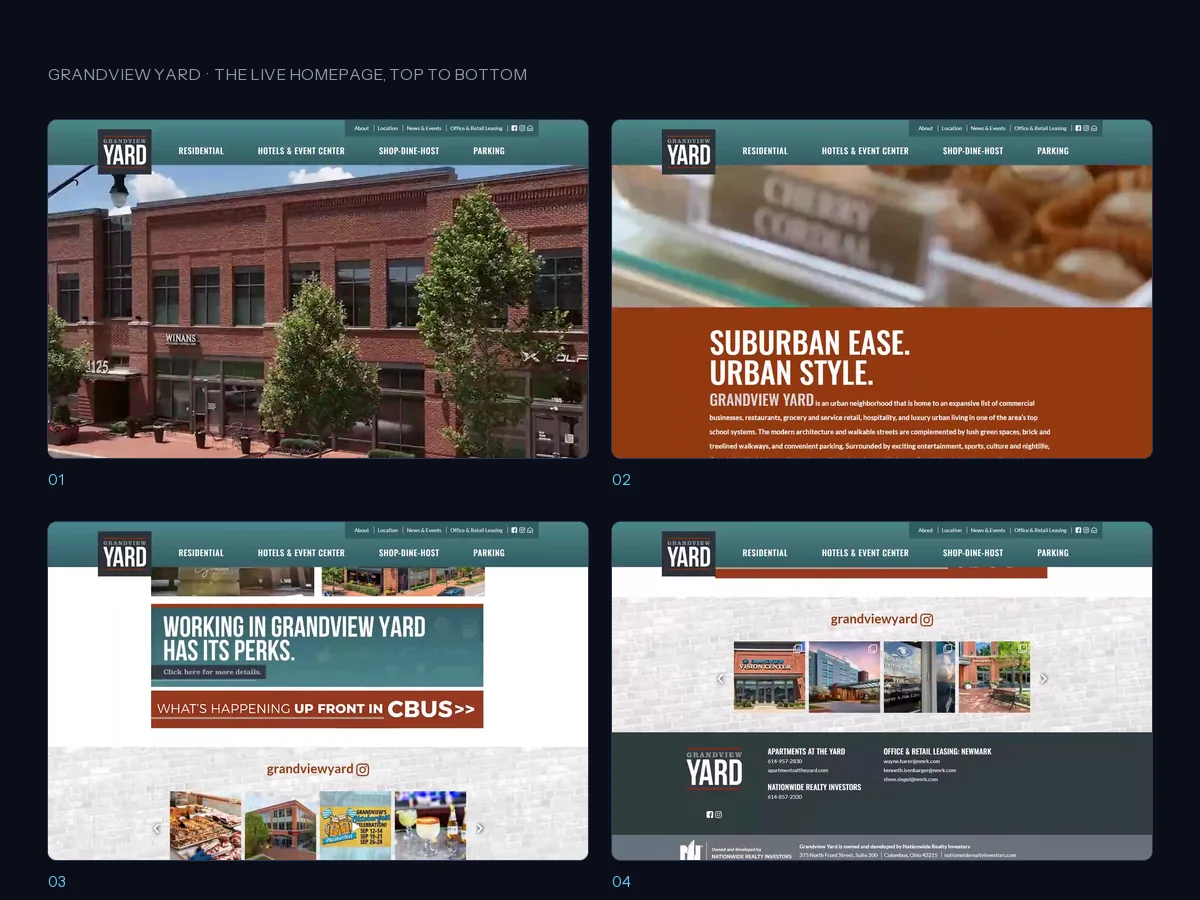The image size is (1200, 900).
Task: Open the pastries Instagram thumbnail in screenshot 03
Action: pyautogui.click(x=206, y=826)
